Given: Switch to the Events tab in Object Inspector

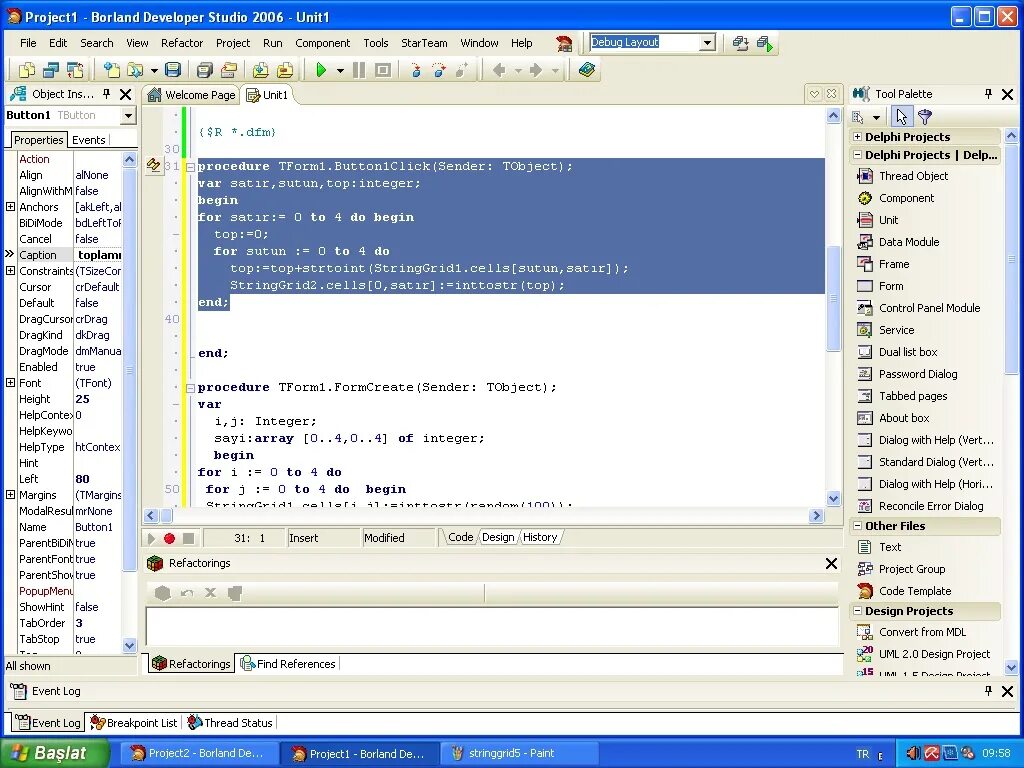Looking at the screenshot, I should [x=88, y=140].
